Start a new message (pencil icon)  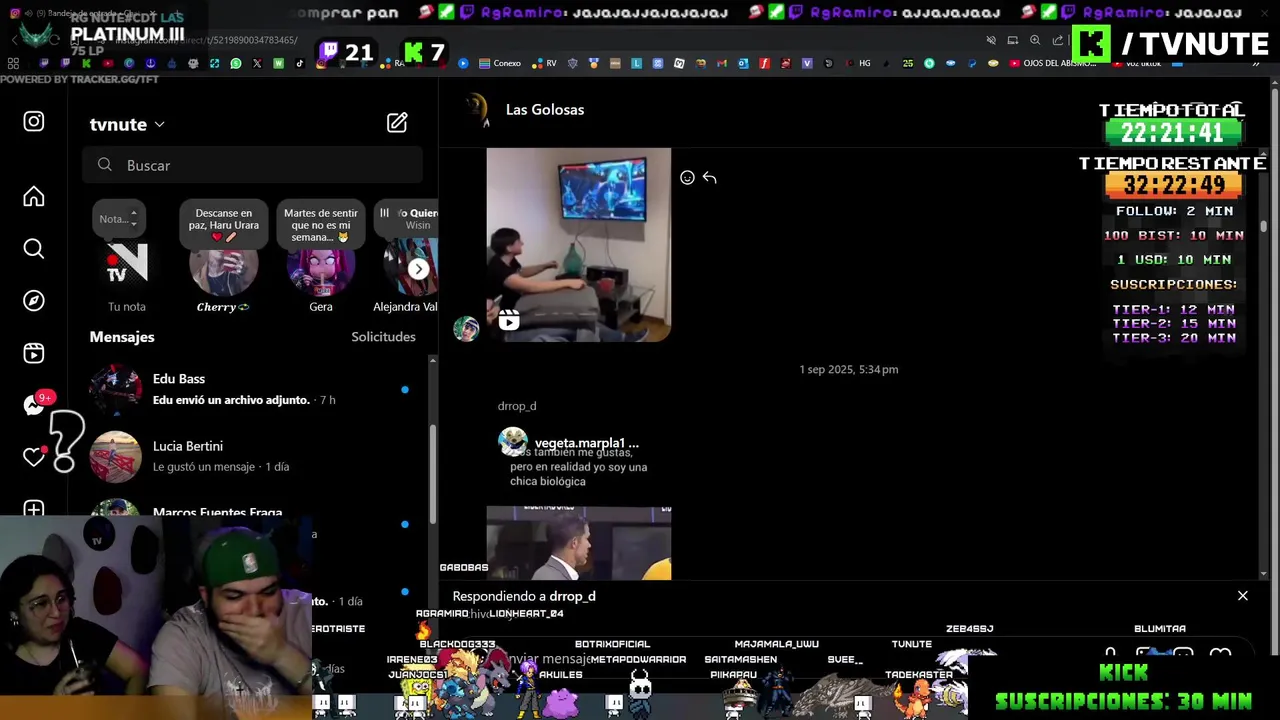coord(397,123)
